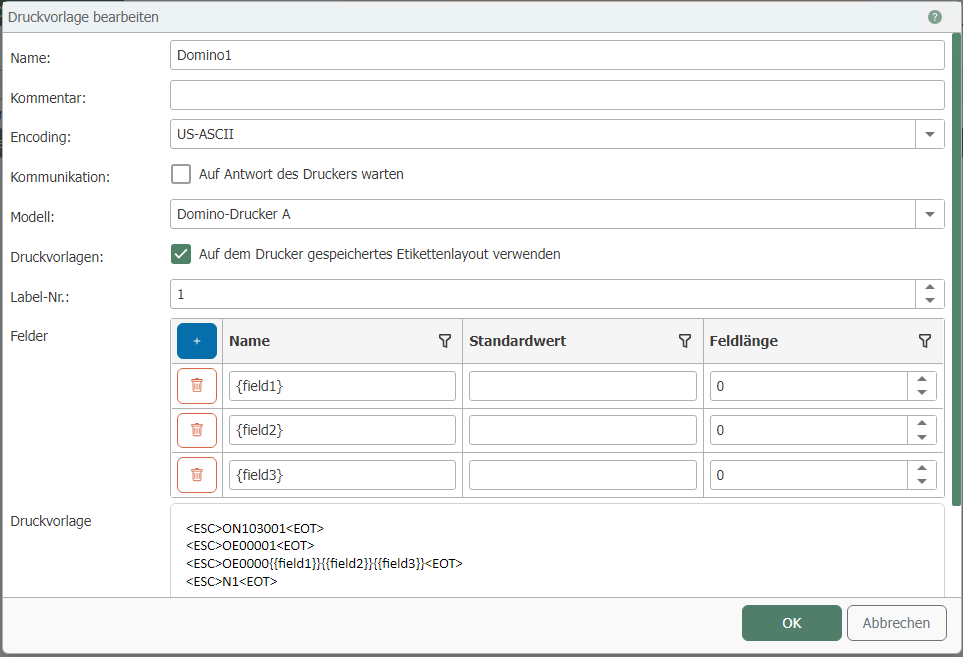Viewport: 963px width, 657px height.
Task: Click the Kommentar text field
Action: (557, 95)
